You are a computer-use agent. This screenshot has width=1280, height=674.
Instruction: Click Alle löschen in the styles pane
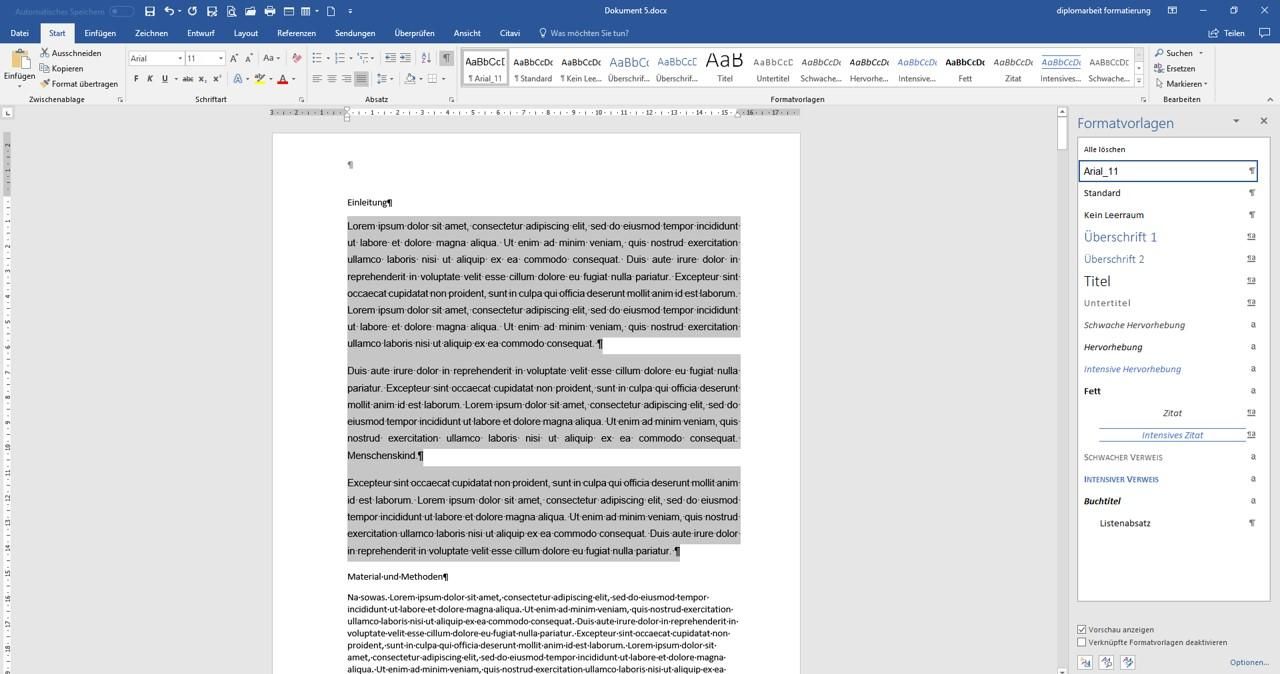click(x=1105, y=149)
